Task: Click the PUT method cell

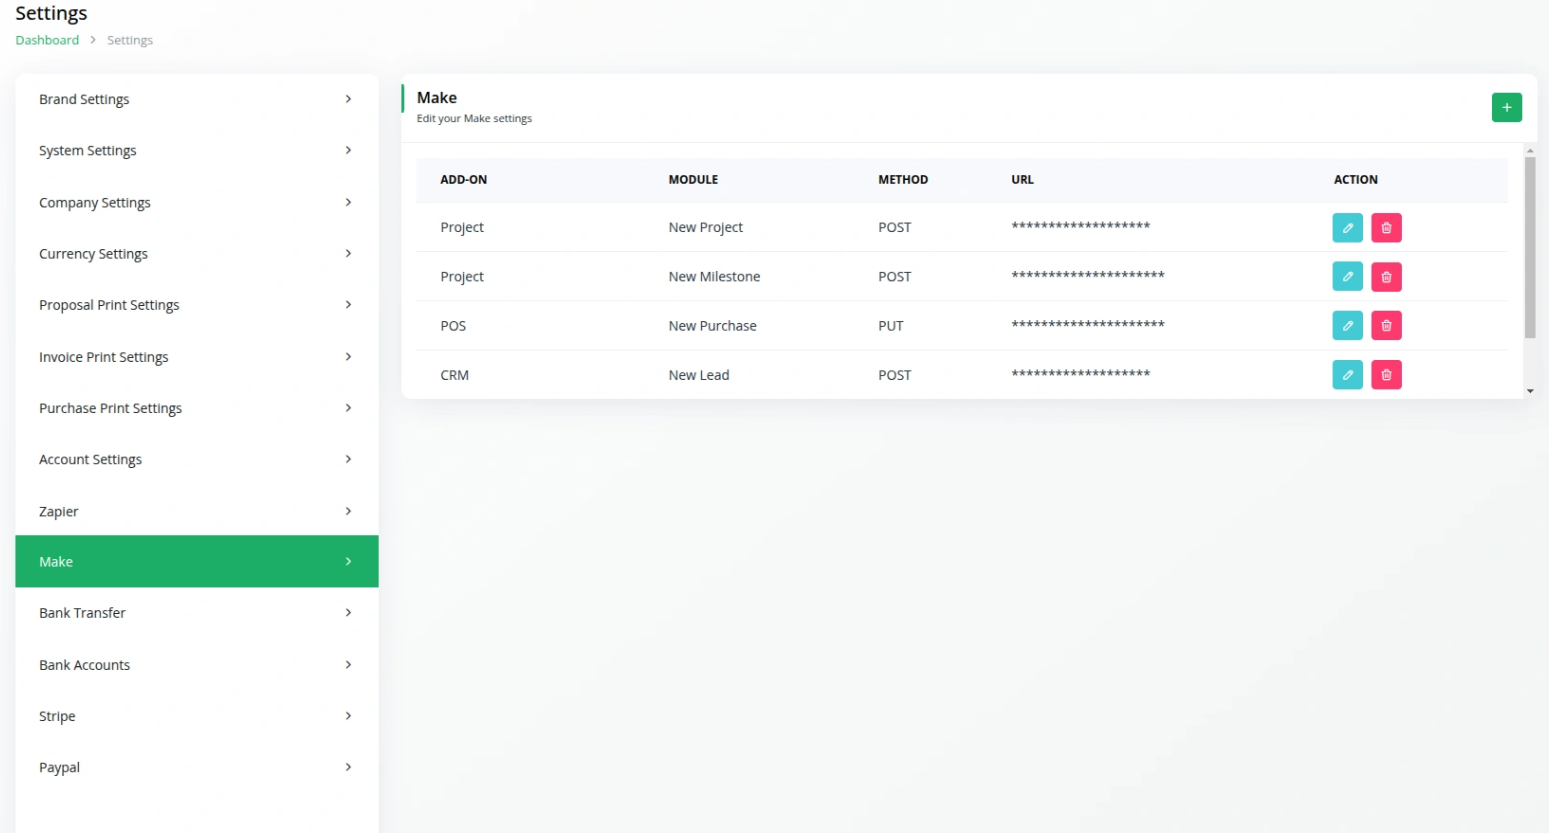Action: pyautogui.click(x=891, y=326)
